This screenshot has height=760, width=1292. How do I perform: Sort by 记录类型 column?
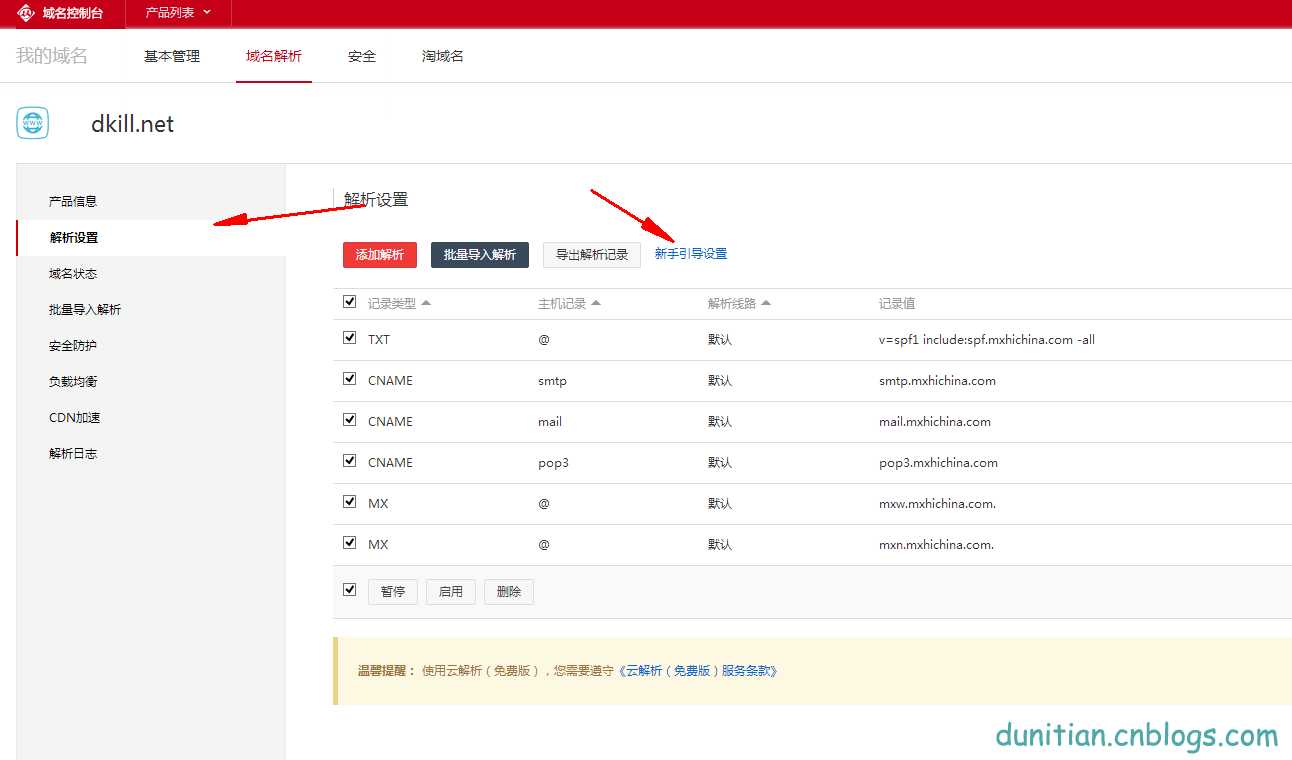pyautogui.click(x=399, y=303)
